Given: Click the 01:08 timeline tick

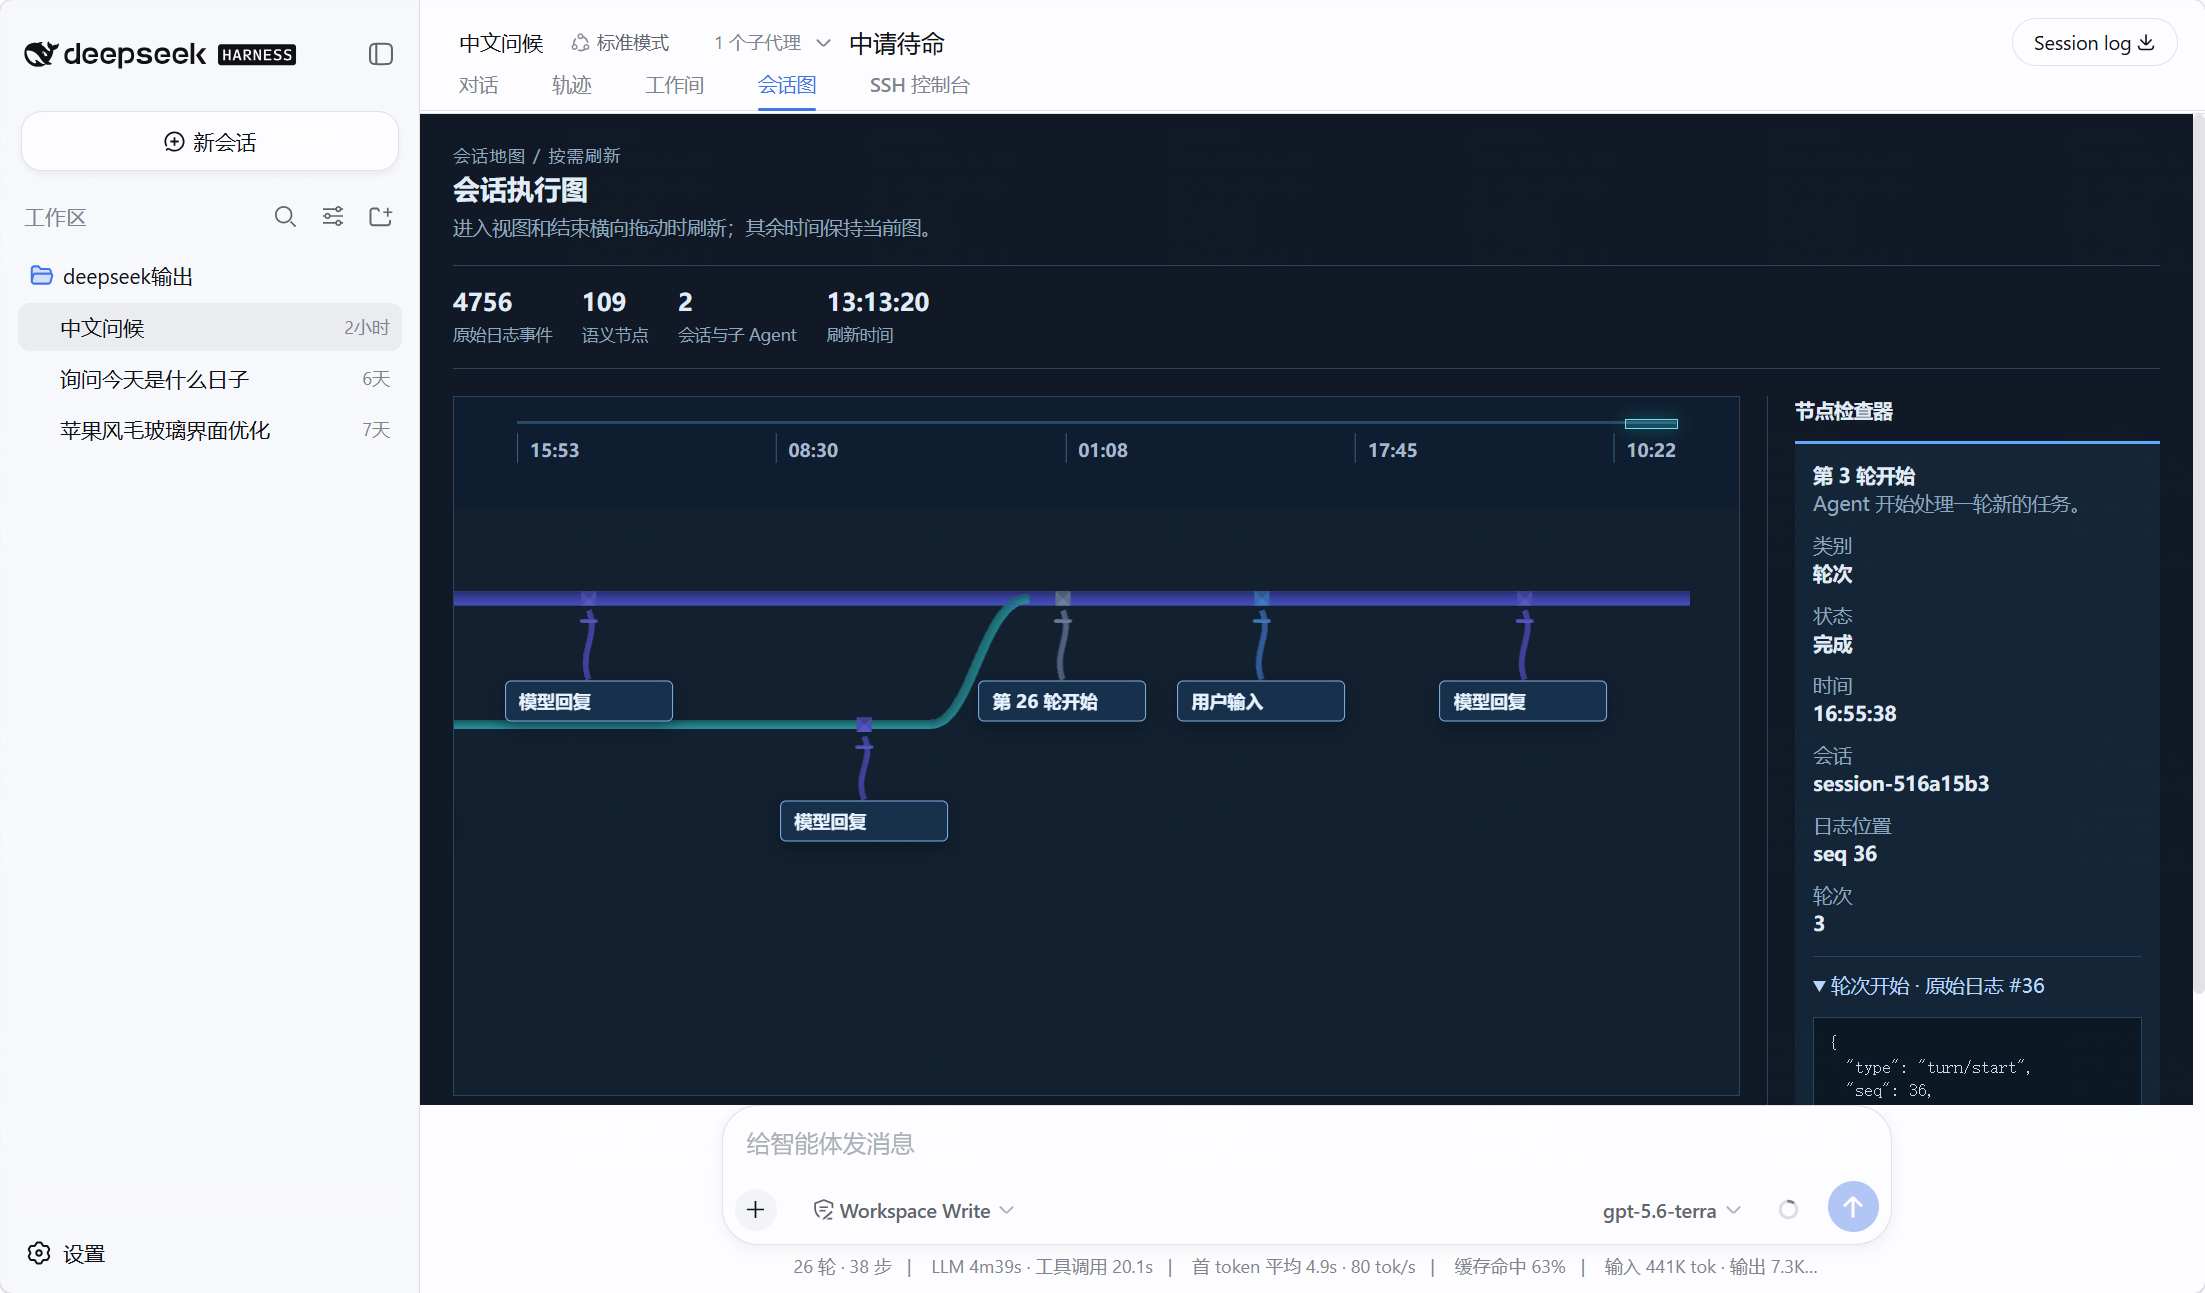Looking at the screenshot, I should [x=1103, y=450].
